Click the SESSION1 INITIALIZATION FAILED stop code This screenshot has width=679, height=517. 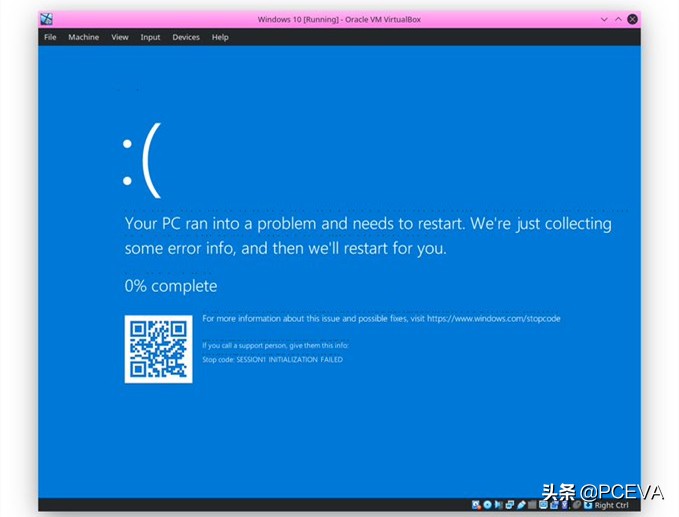(289, 359)
